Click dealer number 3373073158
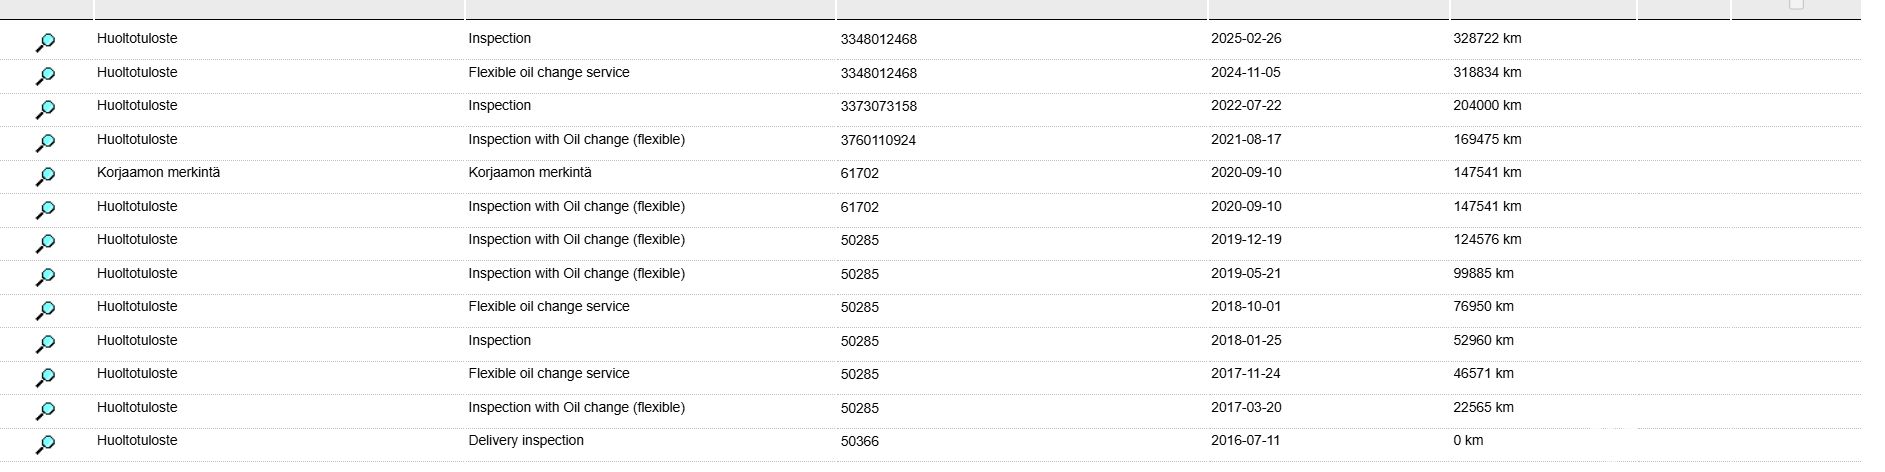 (x=878, y=106)
